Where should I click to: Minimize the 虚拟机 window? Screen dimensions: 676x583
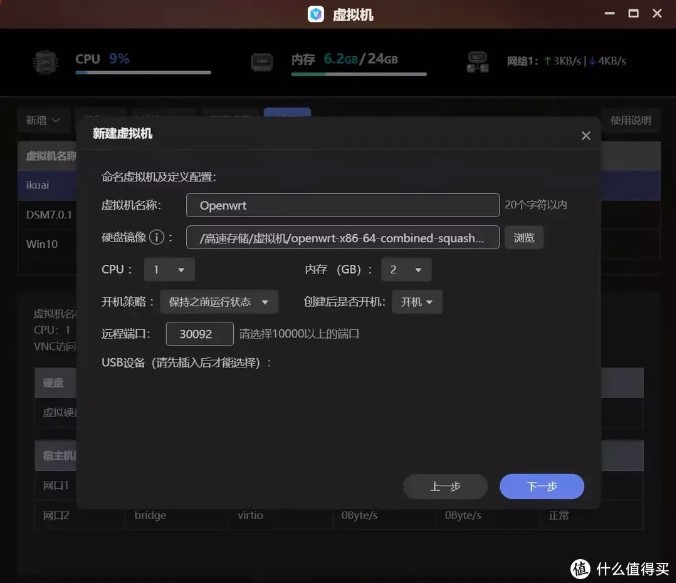point(610,14)
